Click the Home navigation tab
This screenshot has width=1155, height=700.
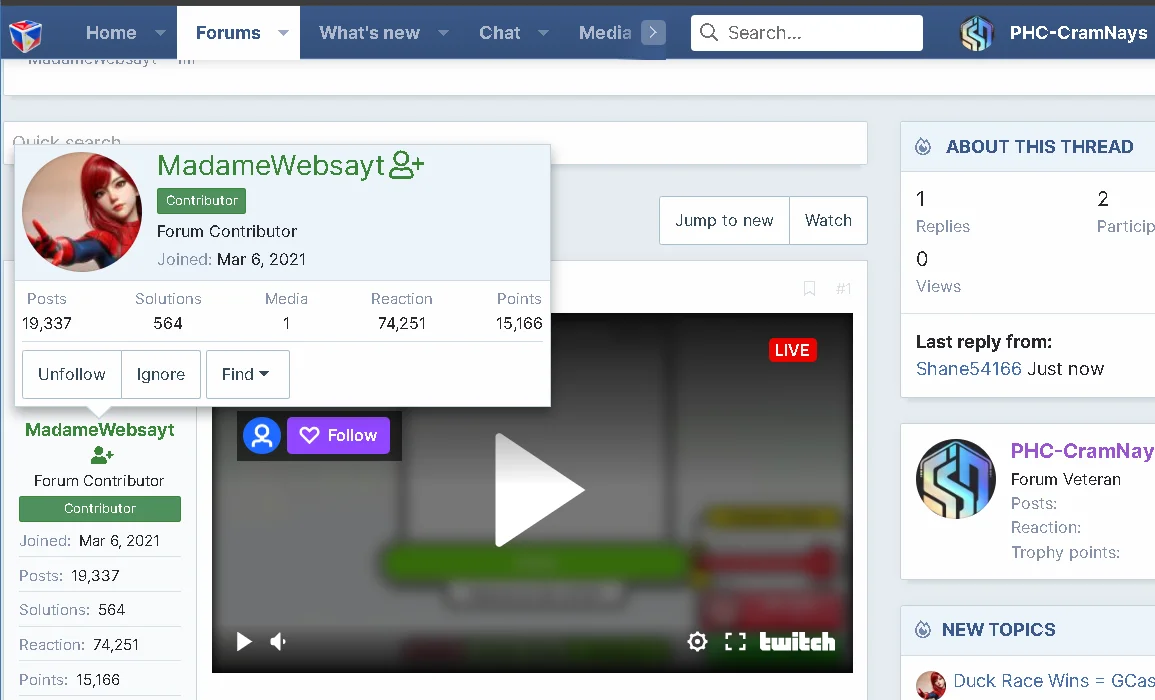point(110,32)
